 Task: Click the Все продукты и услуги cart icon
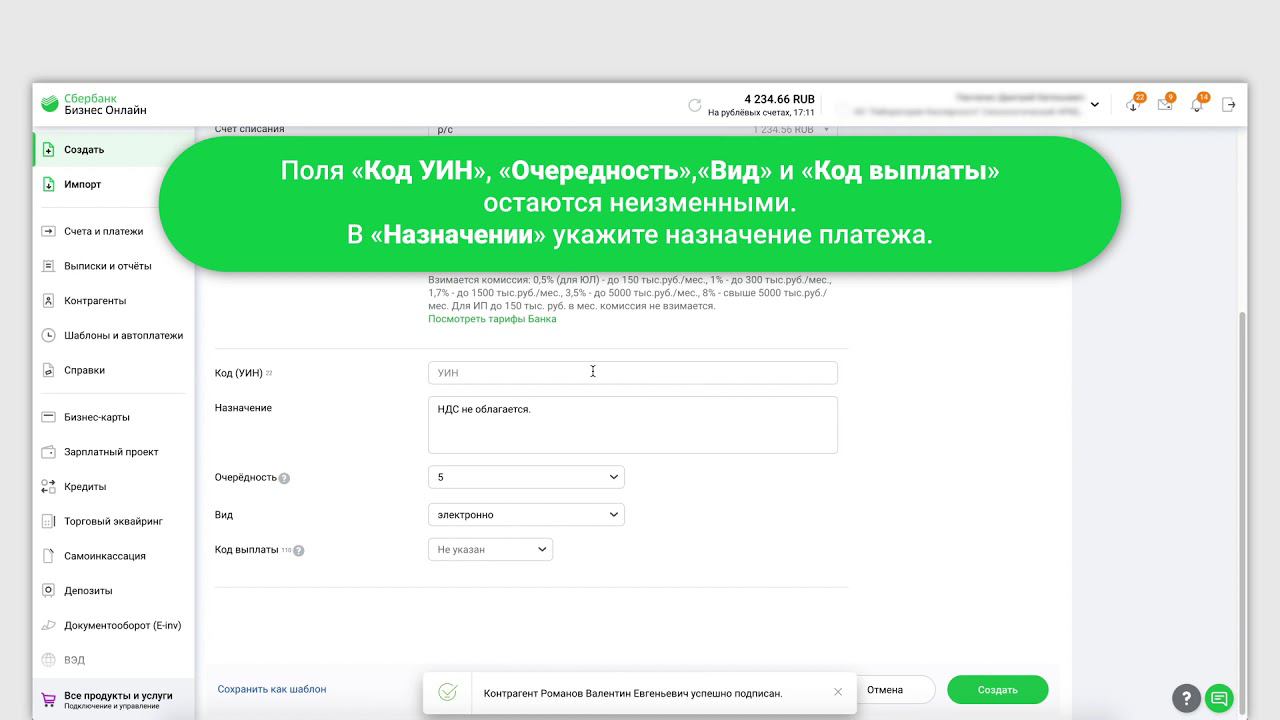[48, 700]
